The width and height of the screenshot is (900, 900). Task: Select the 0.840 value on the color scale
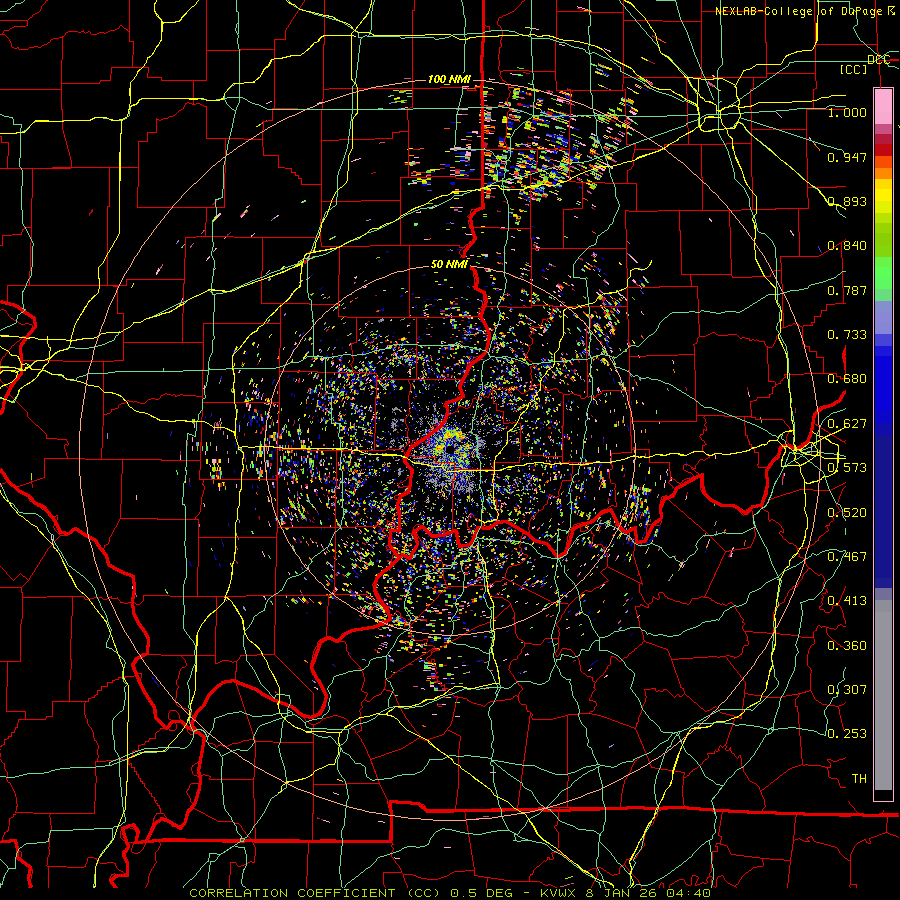click(847, 246)
